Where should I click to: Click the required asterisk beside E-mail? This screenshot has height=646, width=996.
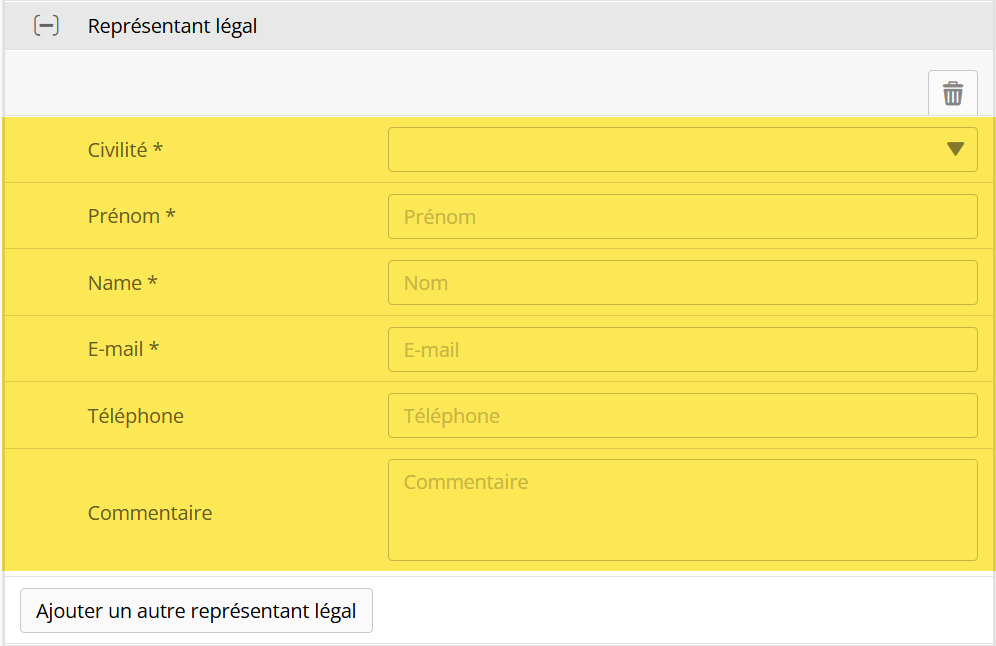[155, 348]
